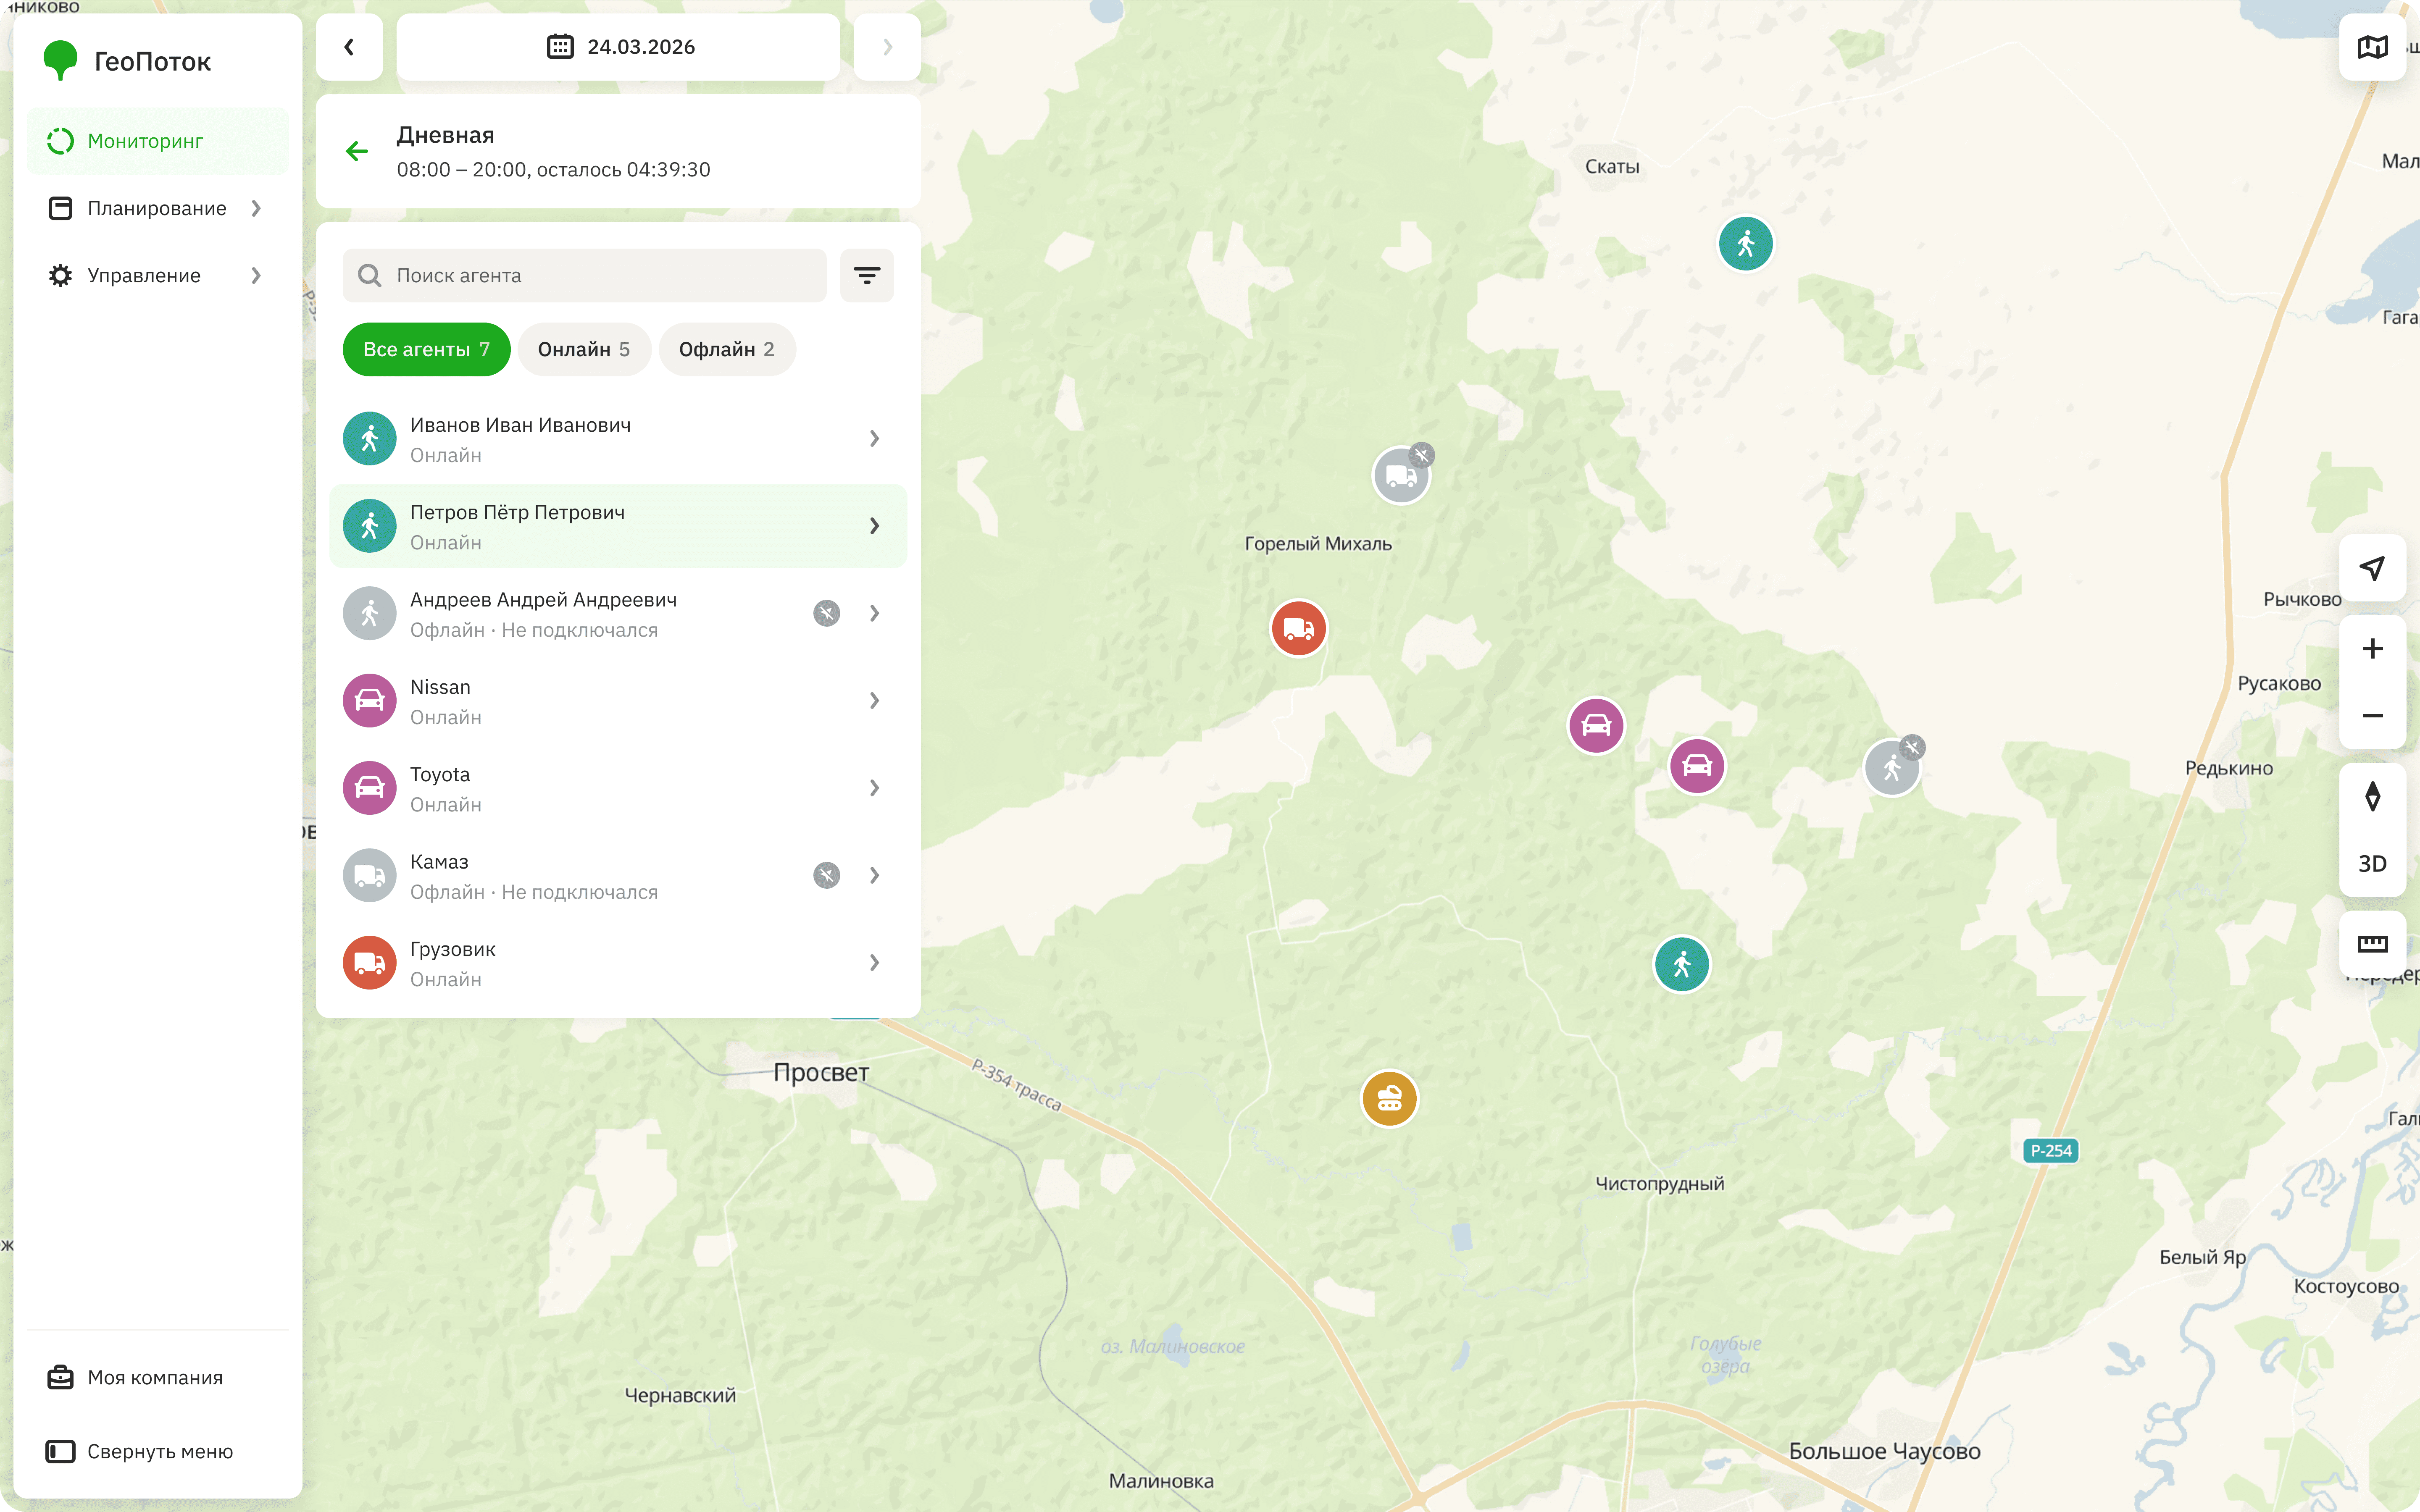Open the Мониторинг section

pyautogui.click(x=158, y=141)
